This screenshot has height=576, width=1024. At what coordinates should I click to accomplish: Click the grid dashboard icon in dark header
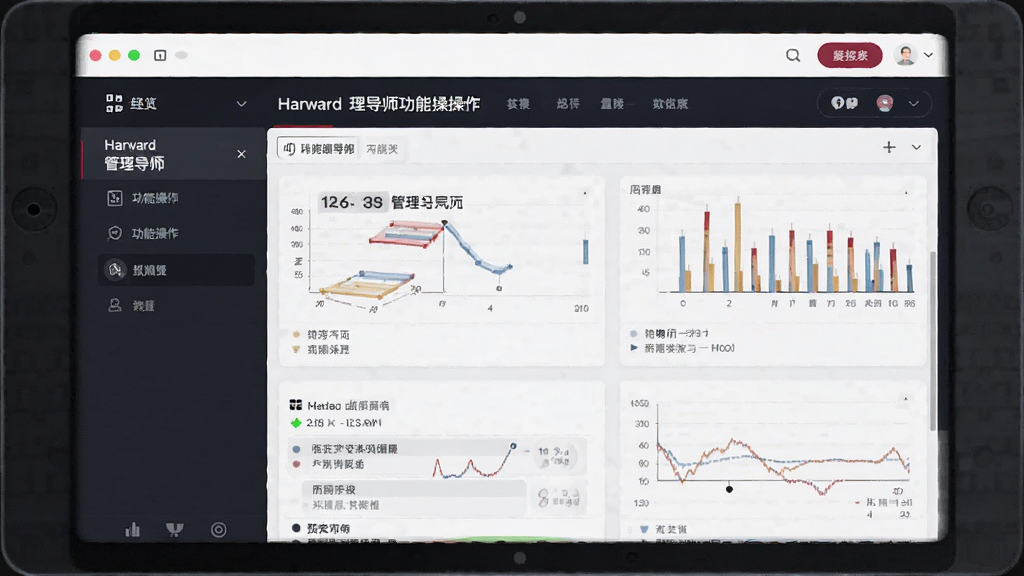(x=114, y=103)
